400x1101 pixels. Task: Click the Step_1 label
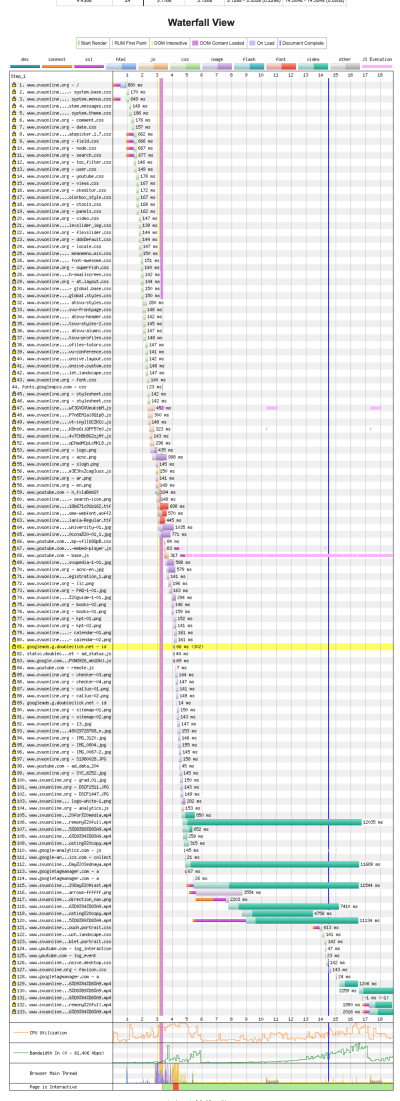(19, 74)
